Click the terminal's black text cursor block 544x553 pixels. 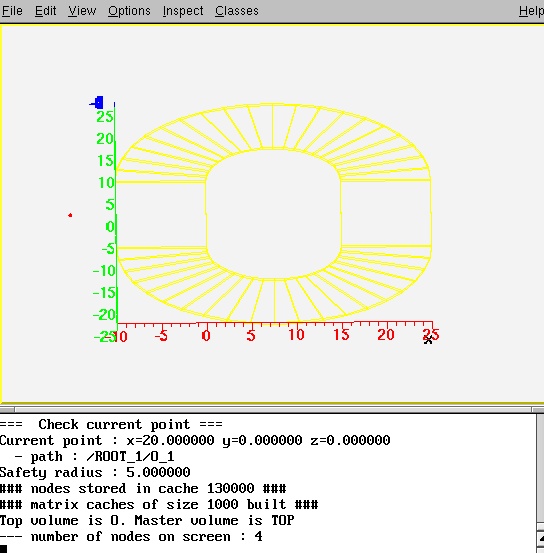[x=4, y=549]
